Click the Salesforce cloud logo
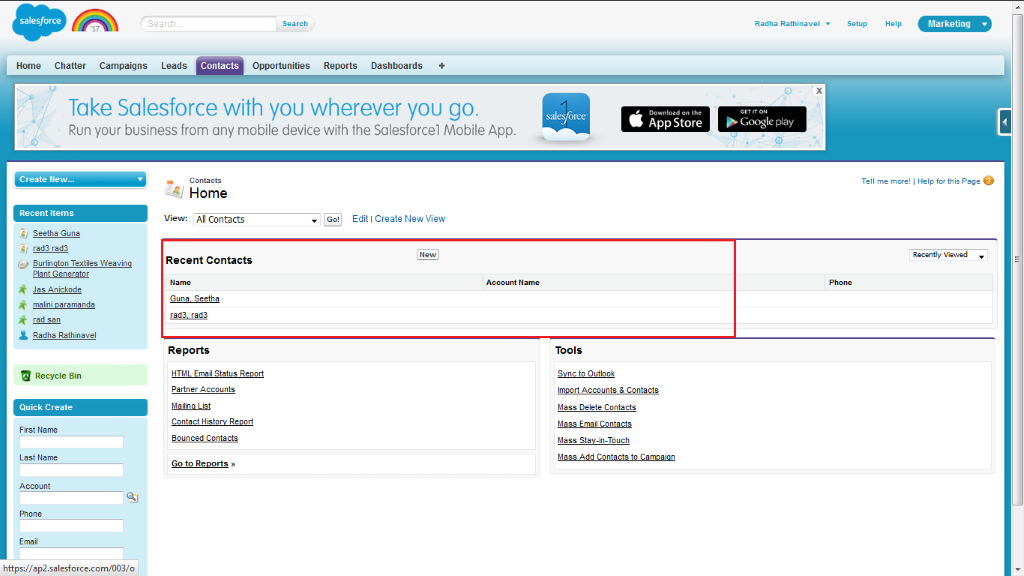 click(x=39, y=22)
